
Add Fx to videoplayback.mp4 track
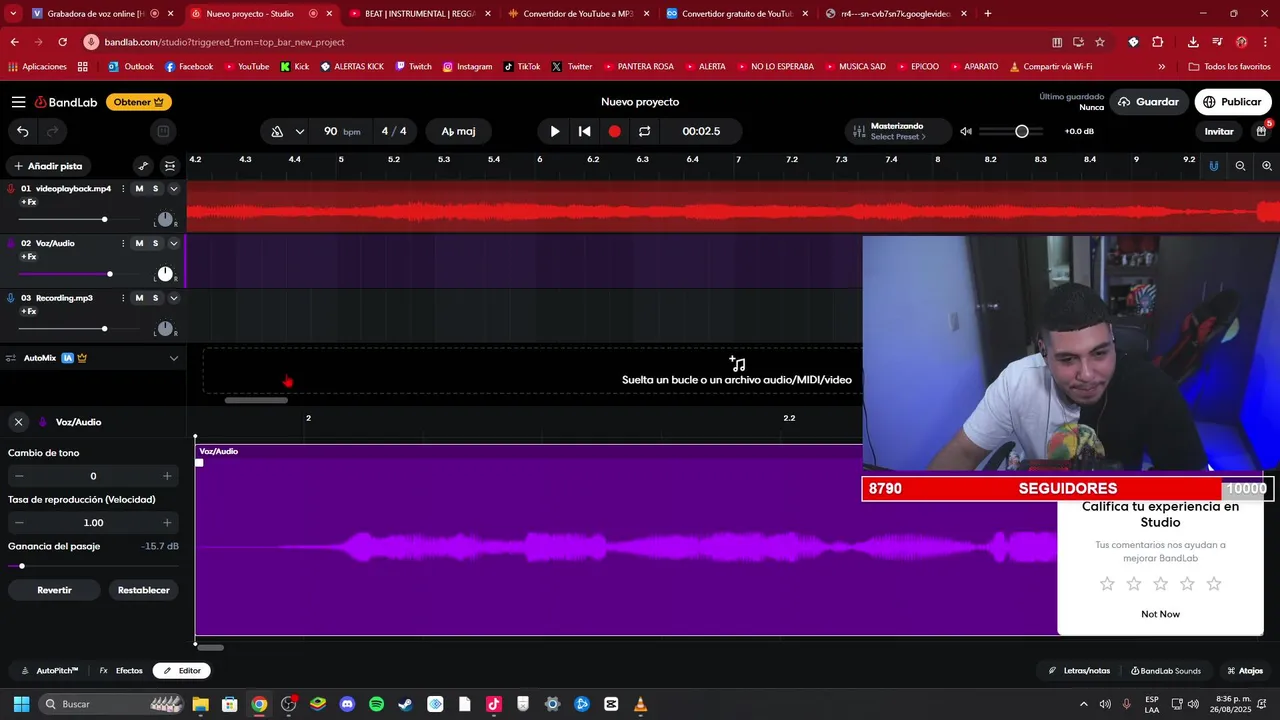click(29, 202)
